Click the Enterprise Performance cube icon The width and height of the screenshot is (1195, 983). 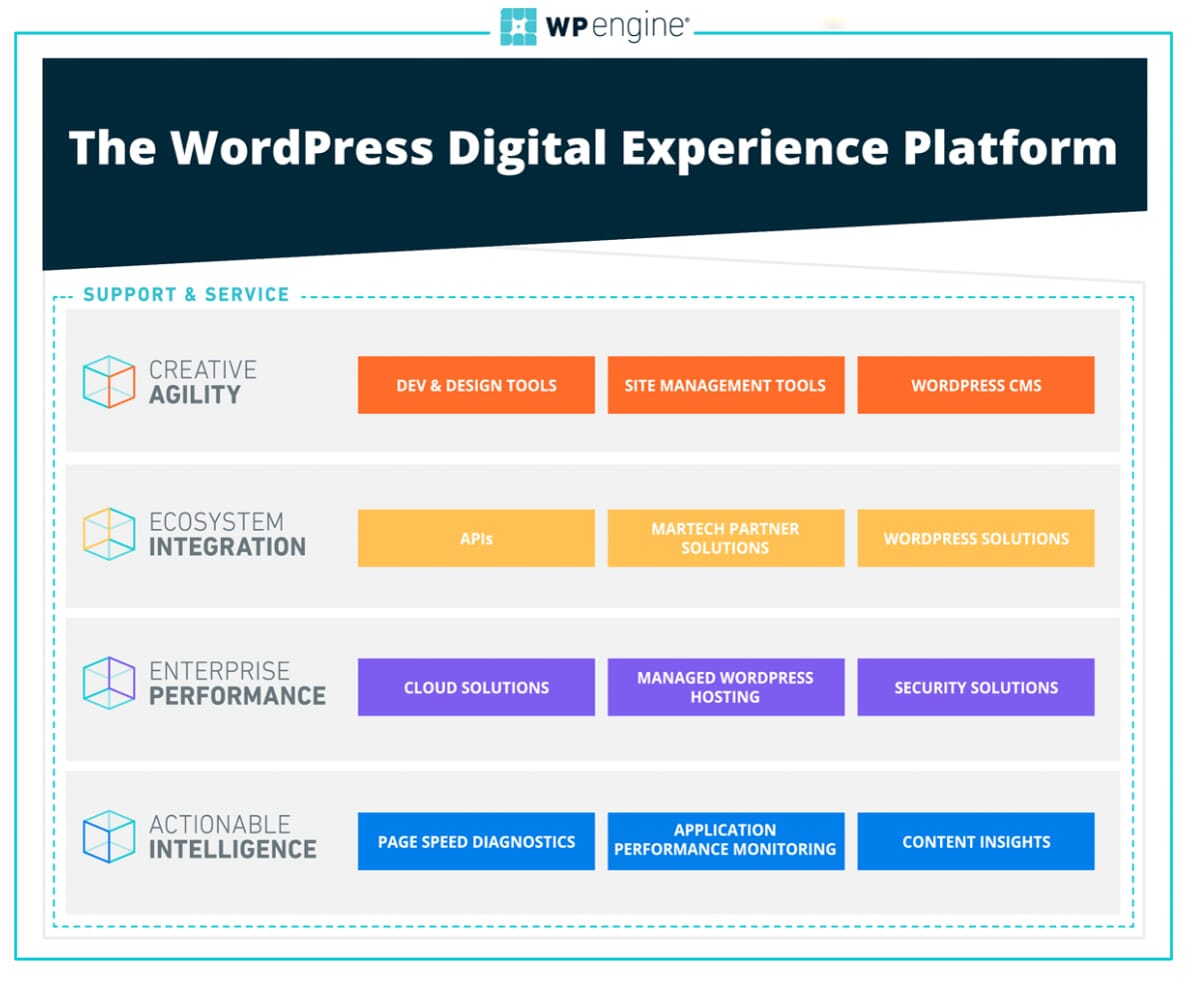(x=109, y=683)
